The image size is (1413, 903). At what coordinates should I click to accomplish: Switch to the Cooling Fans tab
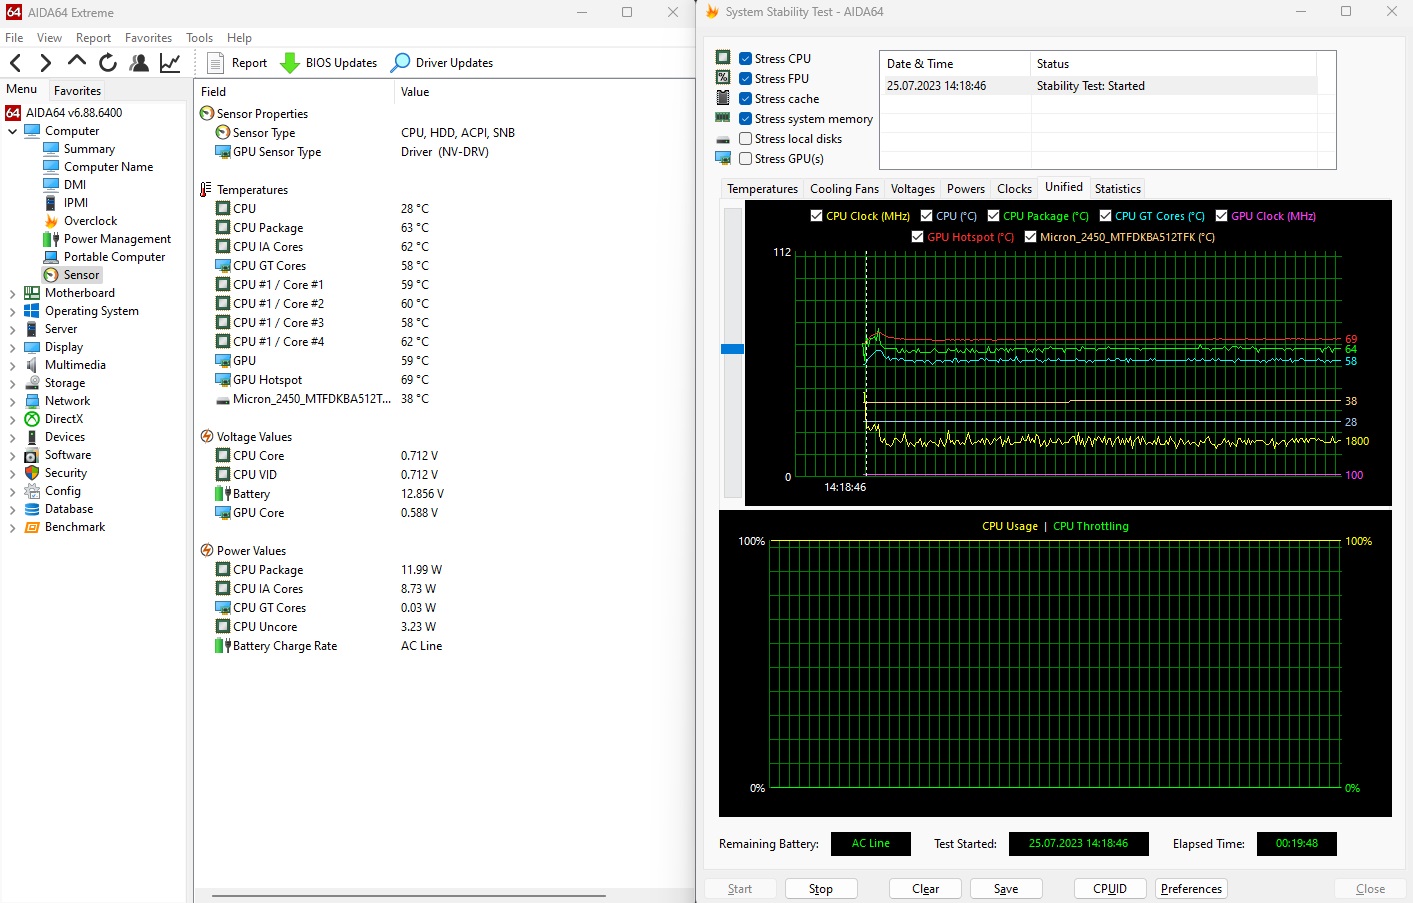(x=844, y=189)
